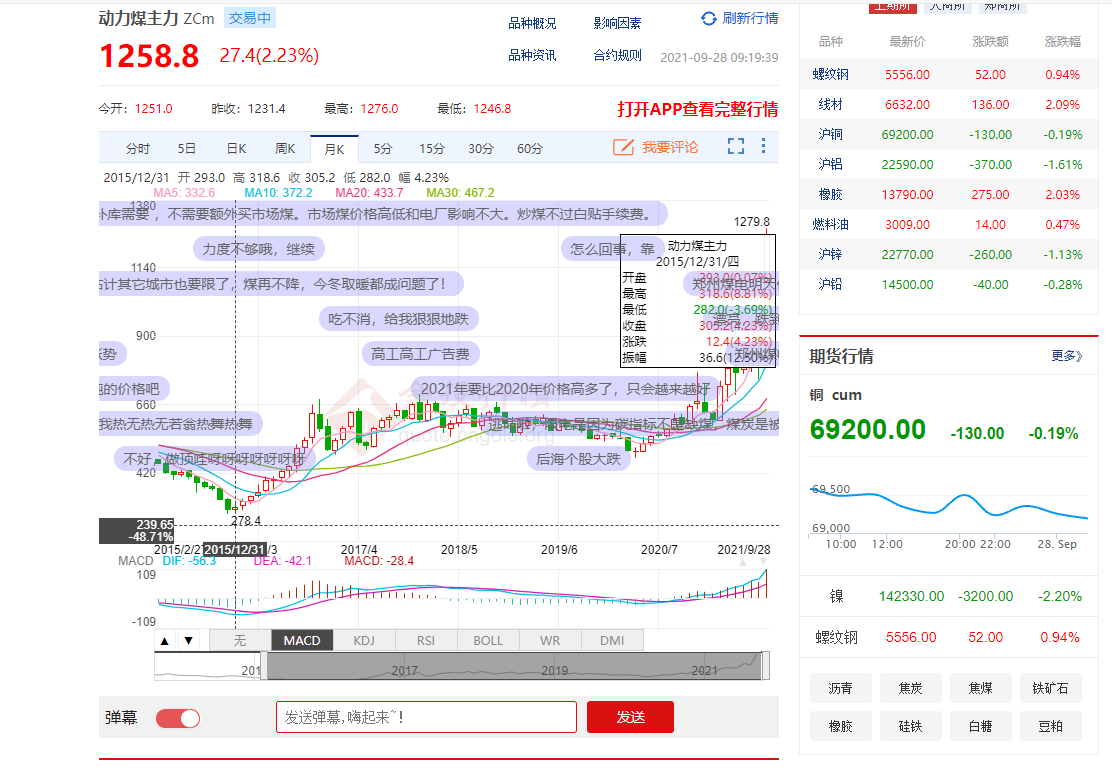Screen dimensions: 1112x771
Task: Open the comment (我要评论) pencil icon
Action: [x=623, y=148]
